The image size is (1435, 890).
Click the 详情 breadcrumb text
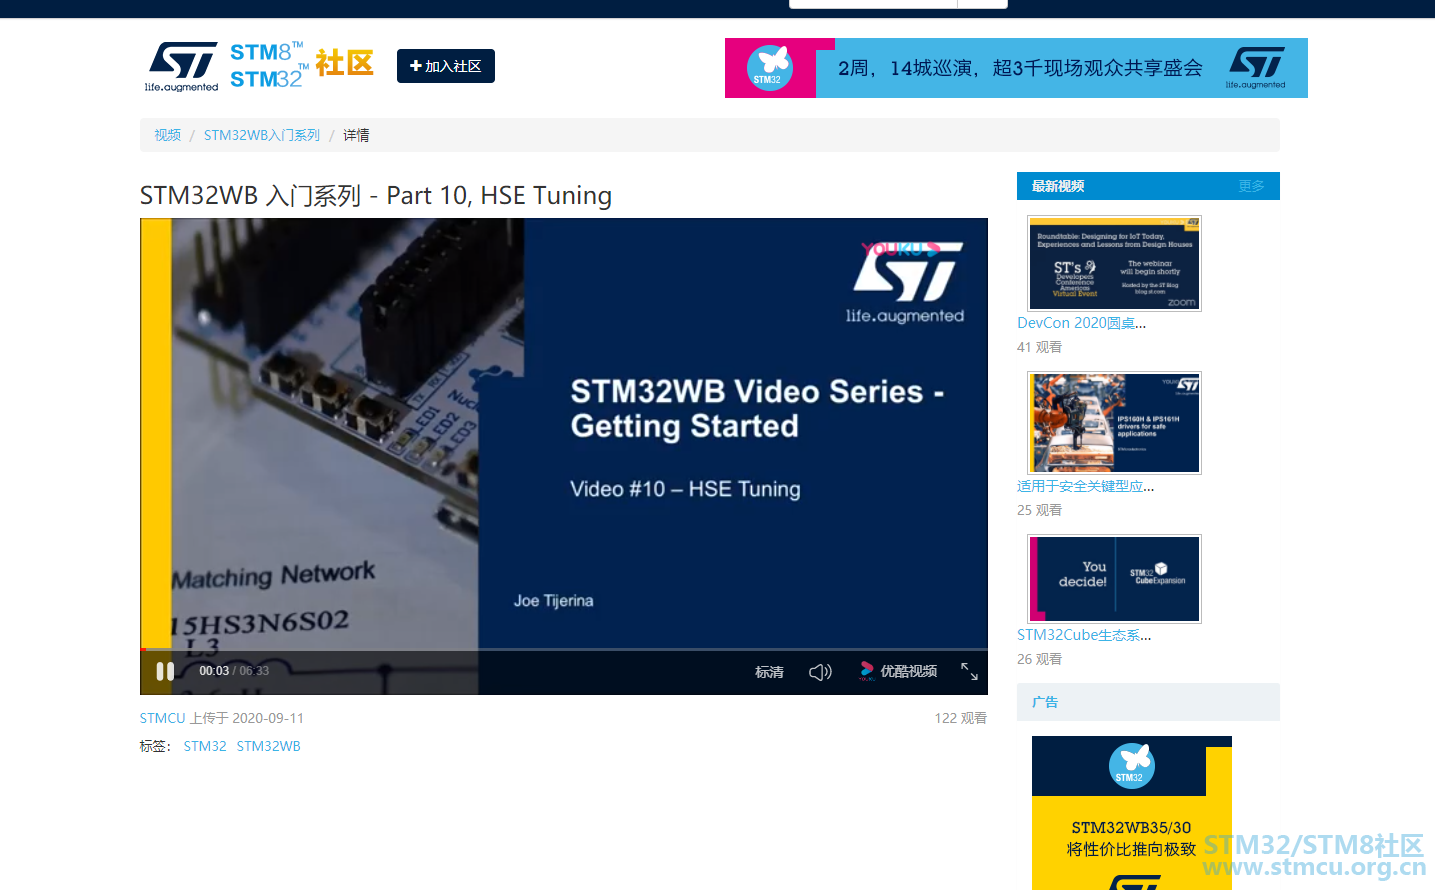point(356,135)
